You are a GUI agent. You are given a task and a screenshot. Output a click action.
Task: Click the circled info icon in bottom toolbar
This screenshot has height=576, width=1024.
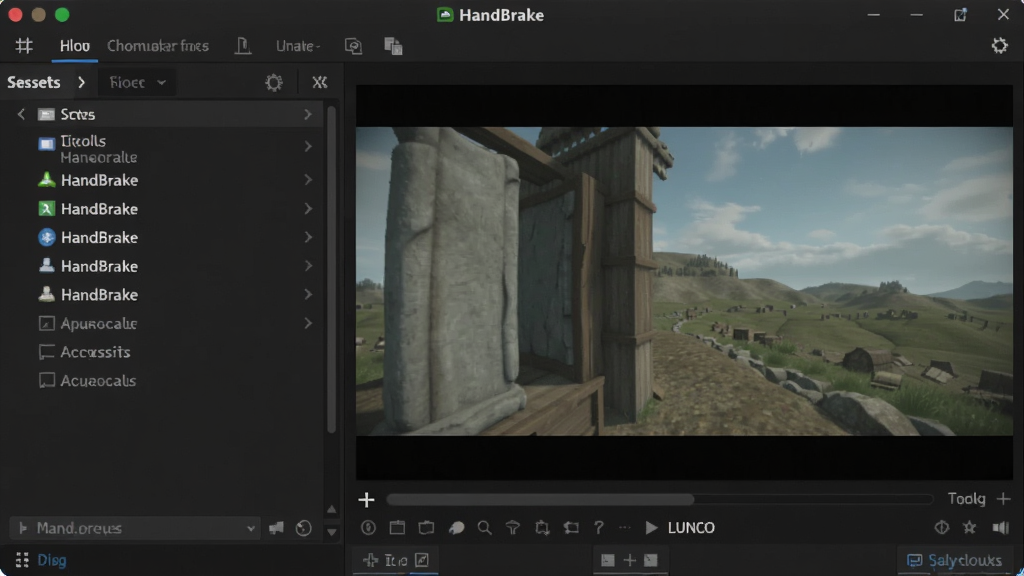click(x=368, y=528)
